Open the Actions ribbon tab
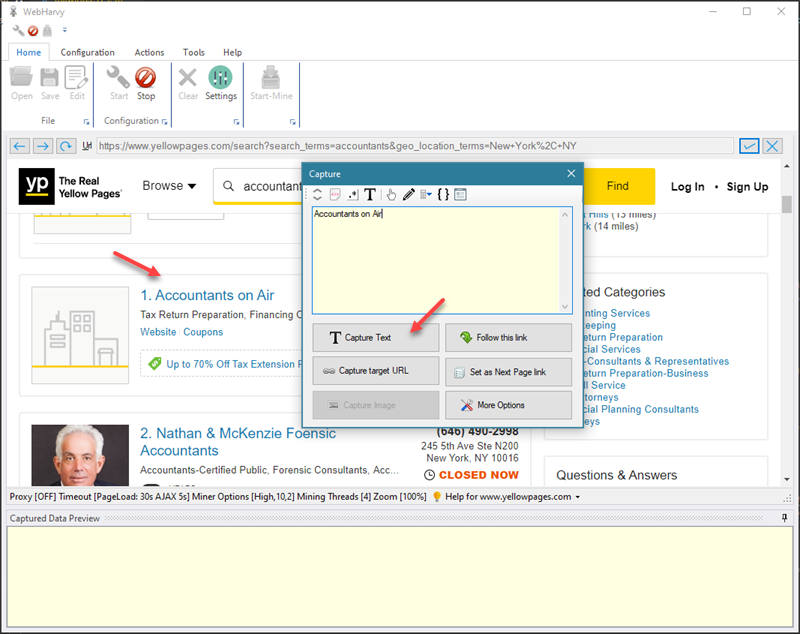 (x=149, y=52)
